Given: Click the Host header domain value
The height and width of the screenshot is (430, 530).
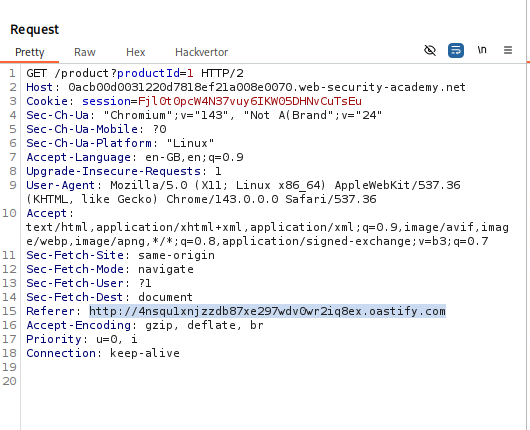Looking at the screenshot, I should click(x=267, y=87).
